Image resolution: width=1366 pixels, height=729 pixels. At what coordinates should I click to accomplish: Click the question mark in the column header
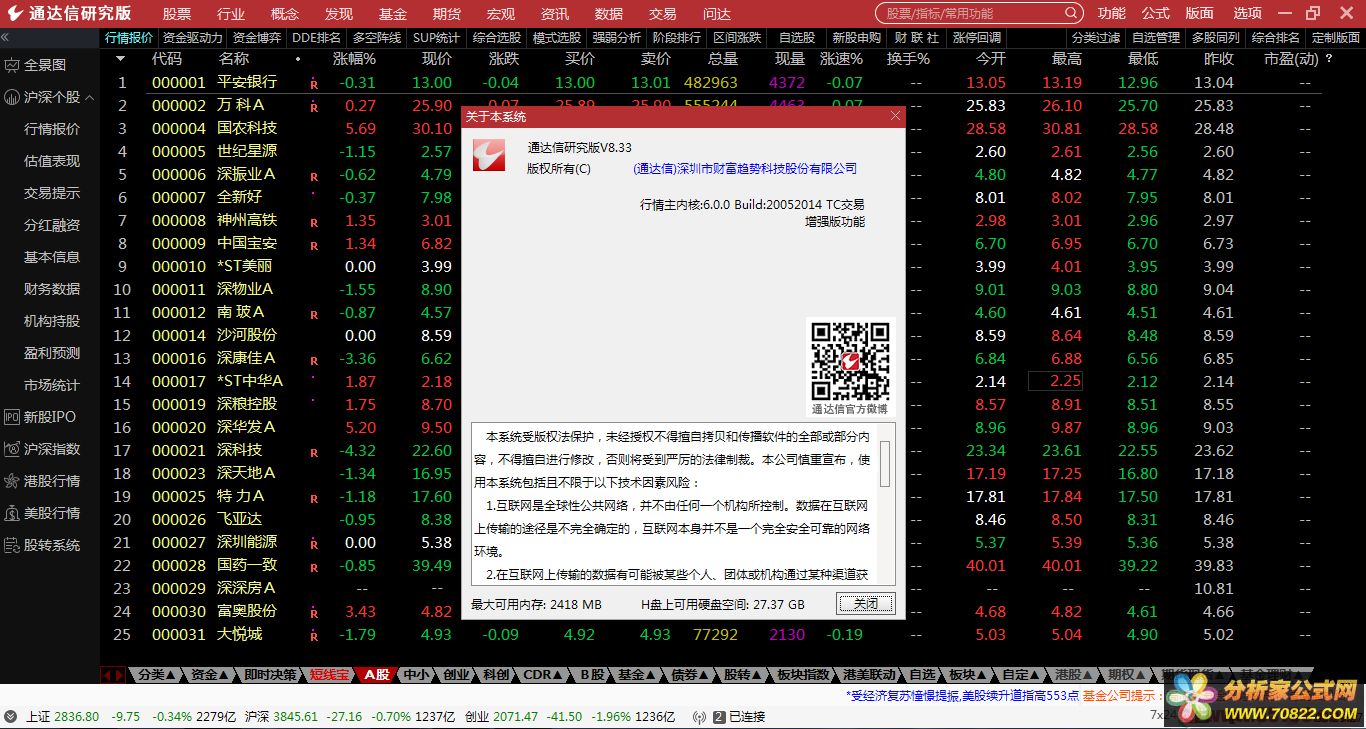1329,59
